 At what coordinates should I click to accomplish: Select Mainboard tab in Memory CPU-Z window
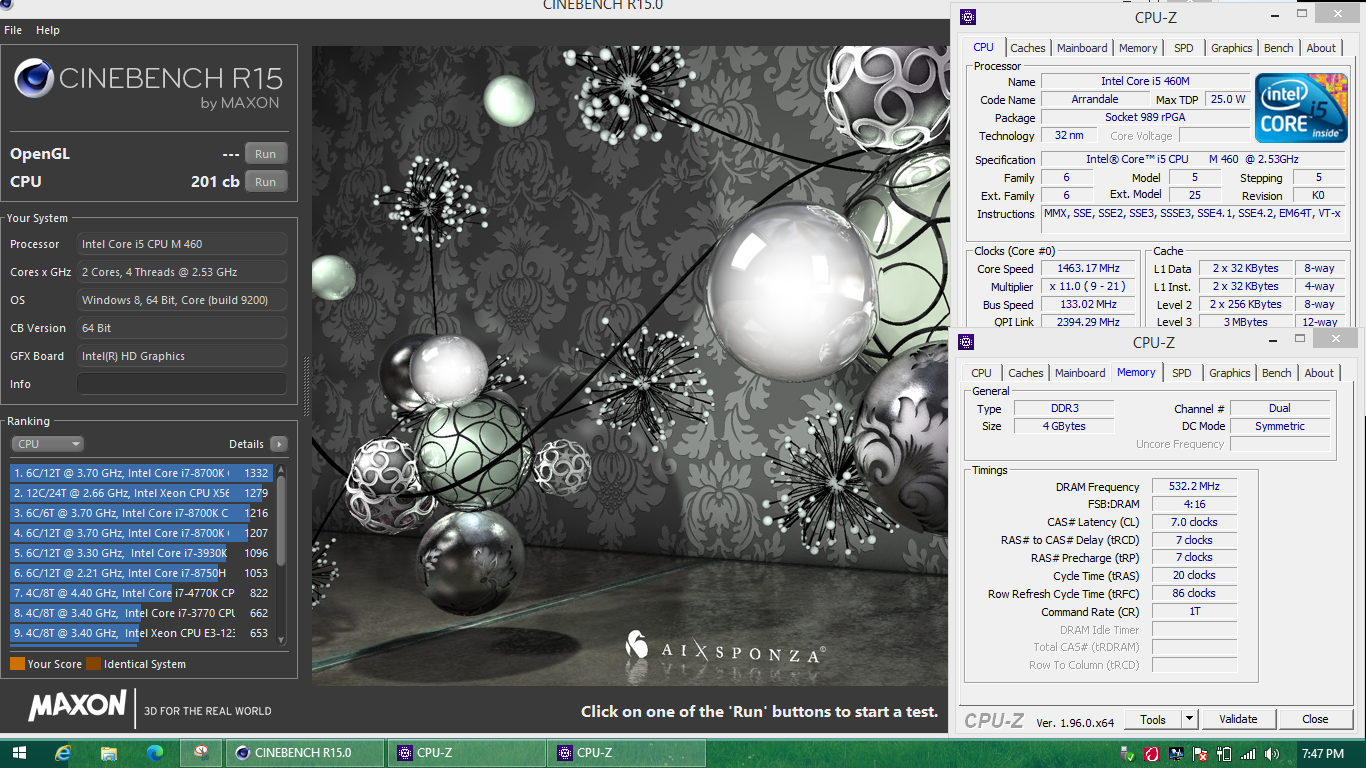pyautogui.click(x=1080, y=373)
